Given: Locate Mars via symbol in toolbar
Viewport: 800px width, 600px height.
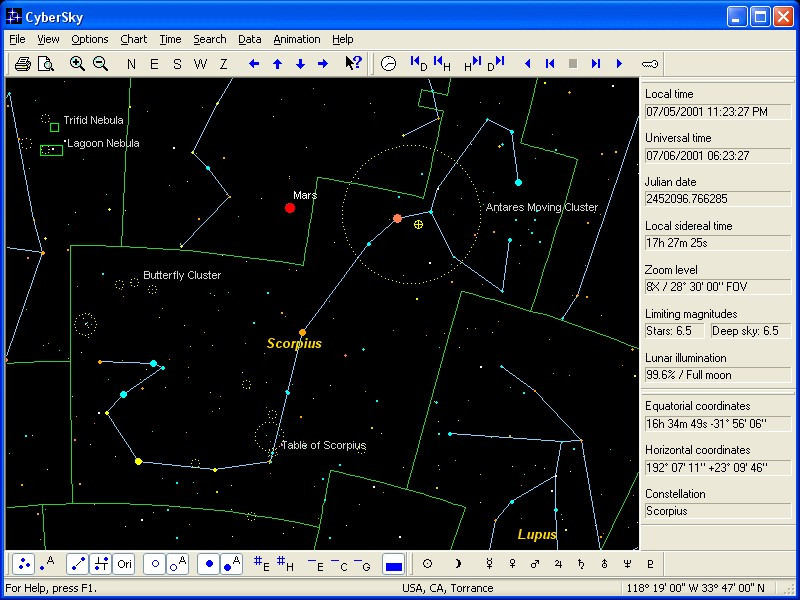Looking at the screenshot, I should point(535,564).
